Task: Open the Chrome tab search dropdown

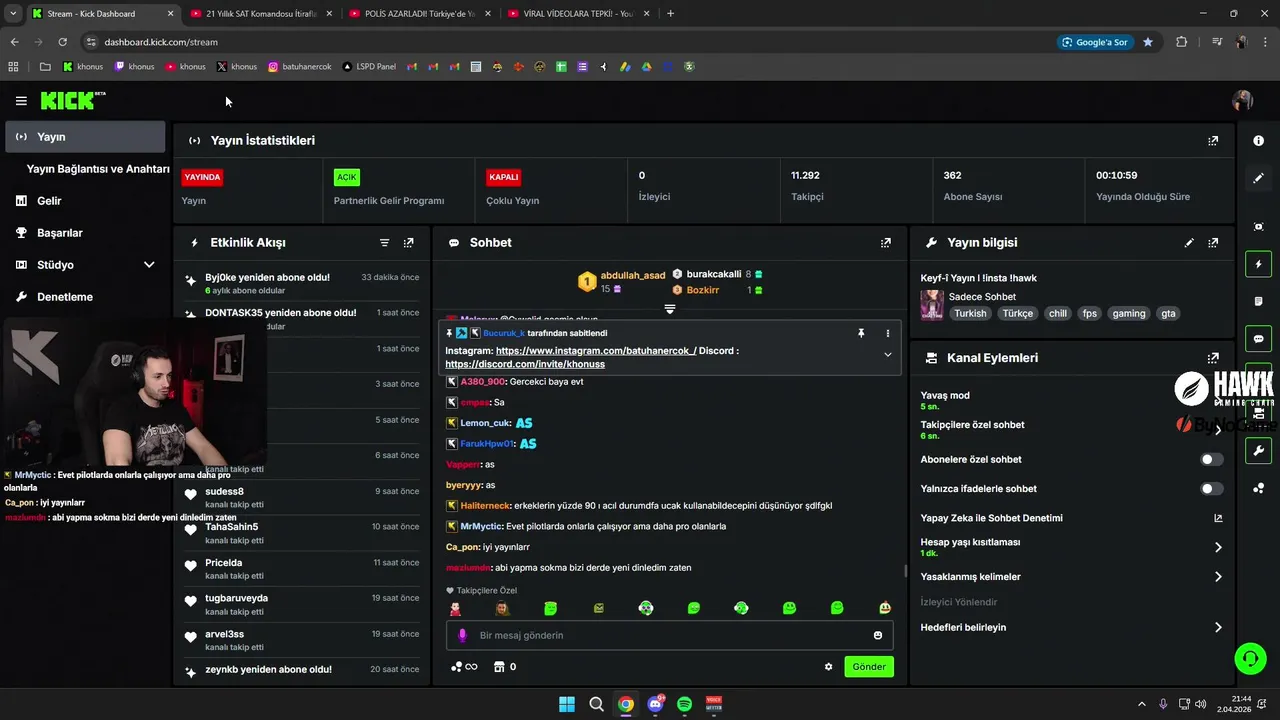Action: pos(13,13)
